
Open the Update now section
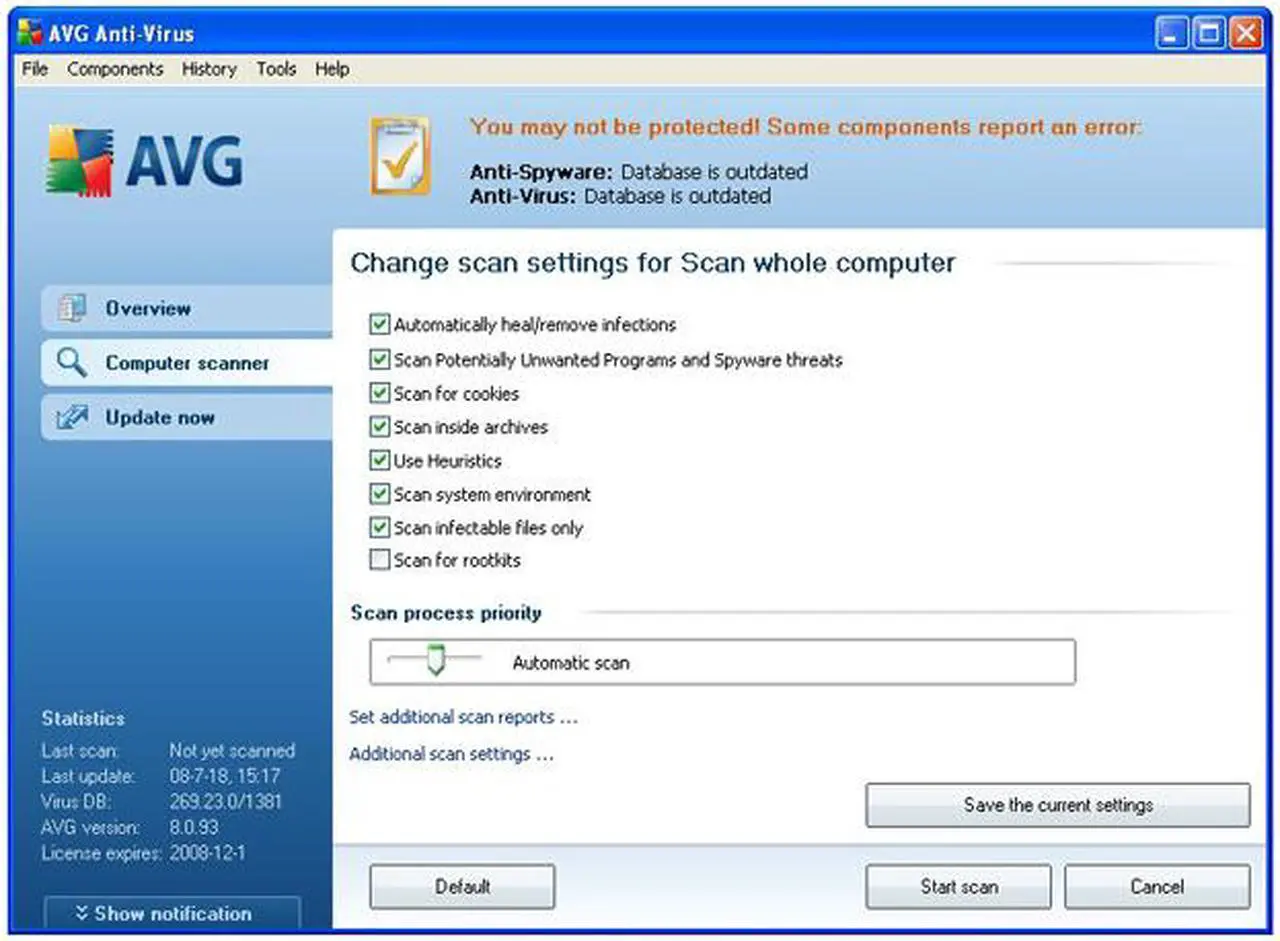[x=187, y=418]
